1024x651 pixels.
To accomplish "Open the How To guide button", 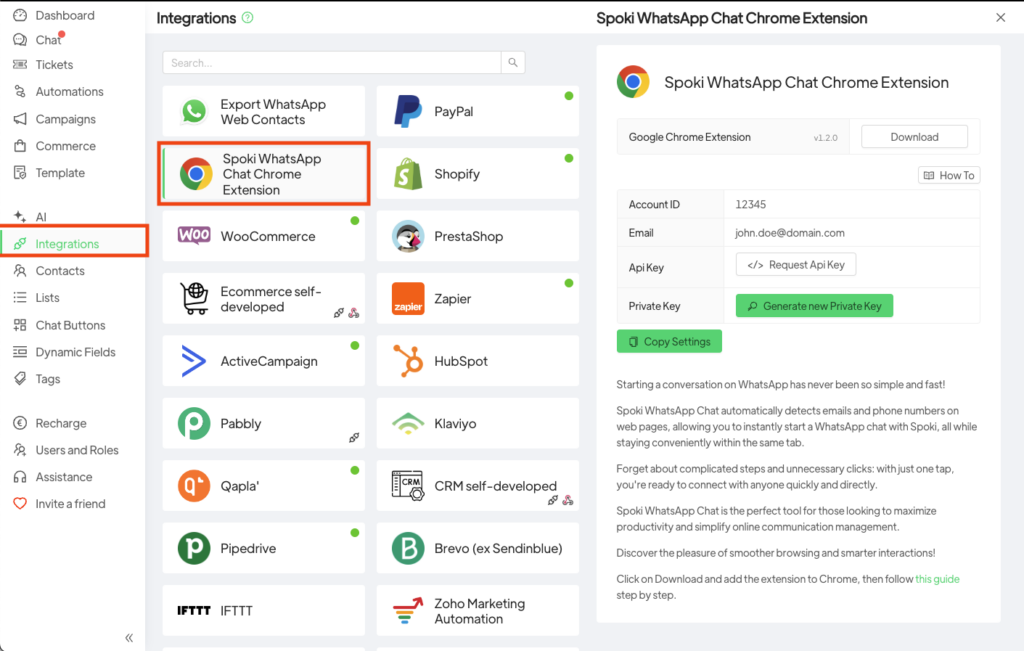I will tap(948, 175).
